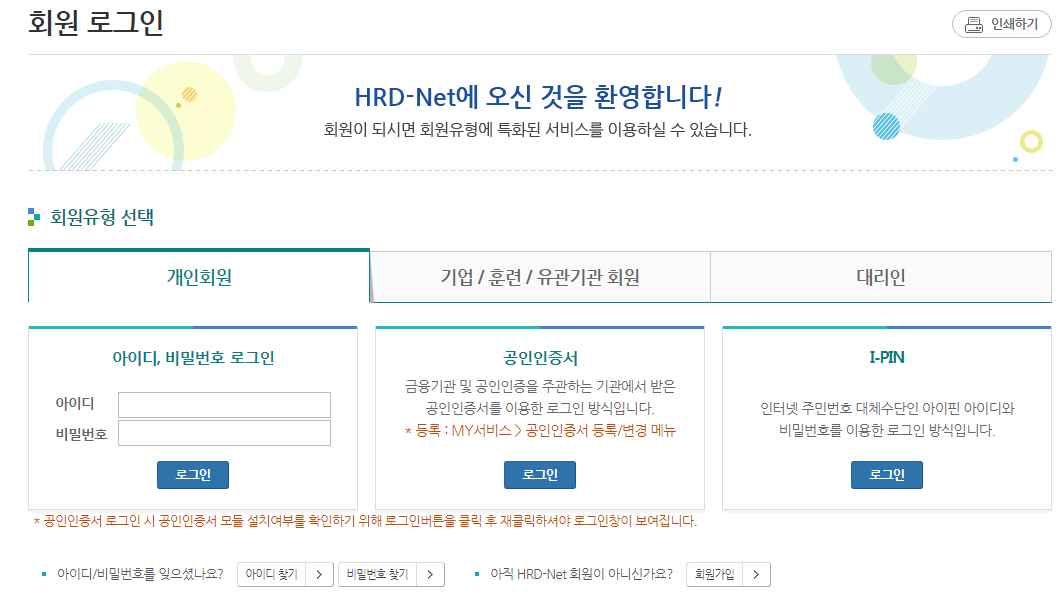Click the 아직 HRD-Net 회원이 아니신가요? text

582,574
